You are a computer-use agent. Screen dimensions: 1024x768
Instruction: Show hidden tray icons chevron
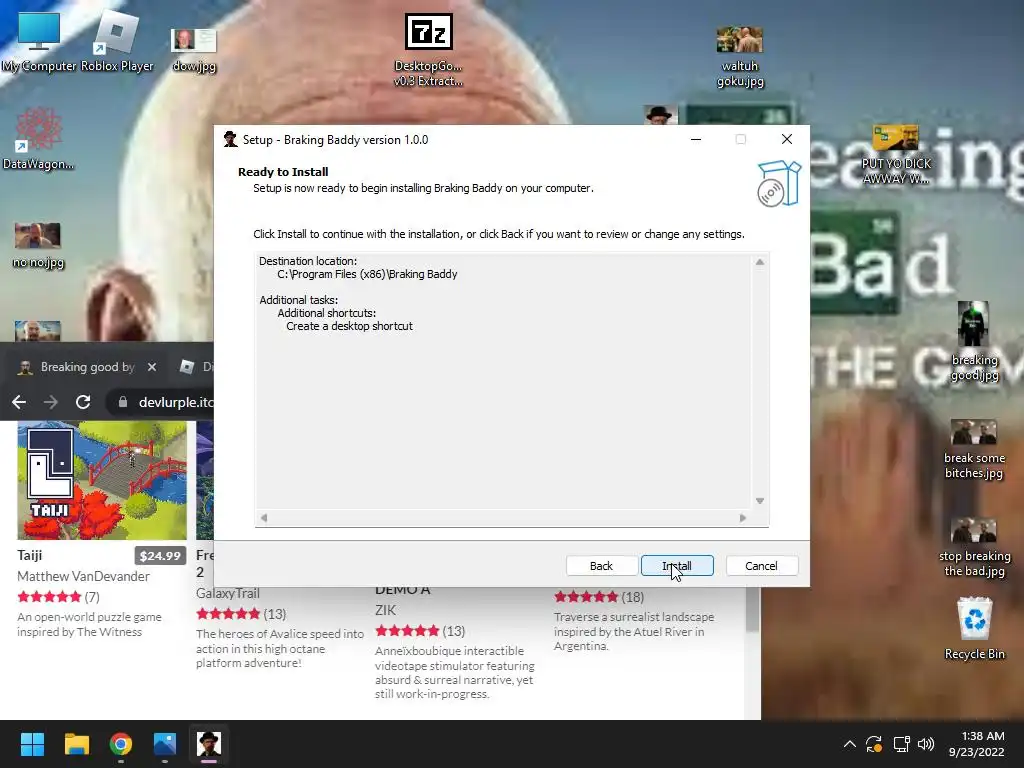(850, 744)
